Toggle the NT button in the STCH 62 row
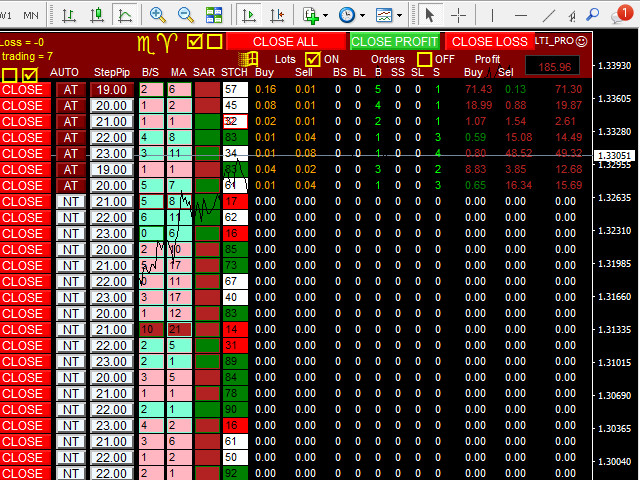Image resolution: width=640 pixels, height=480 pixels. (71, 218)
